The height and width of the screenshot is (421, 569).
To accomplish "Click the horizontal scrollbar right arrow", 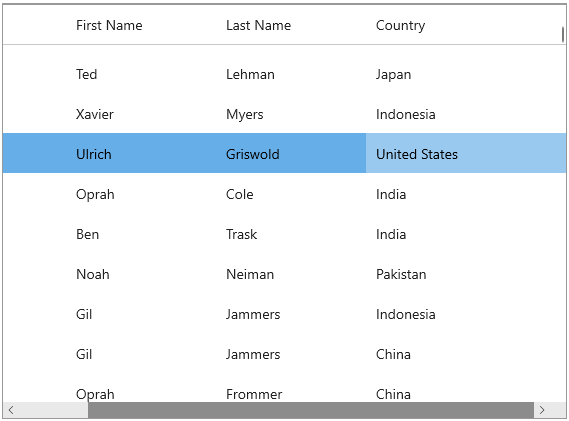I will pos(542,410).
